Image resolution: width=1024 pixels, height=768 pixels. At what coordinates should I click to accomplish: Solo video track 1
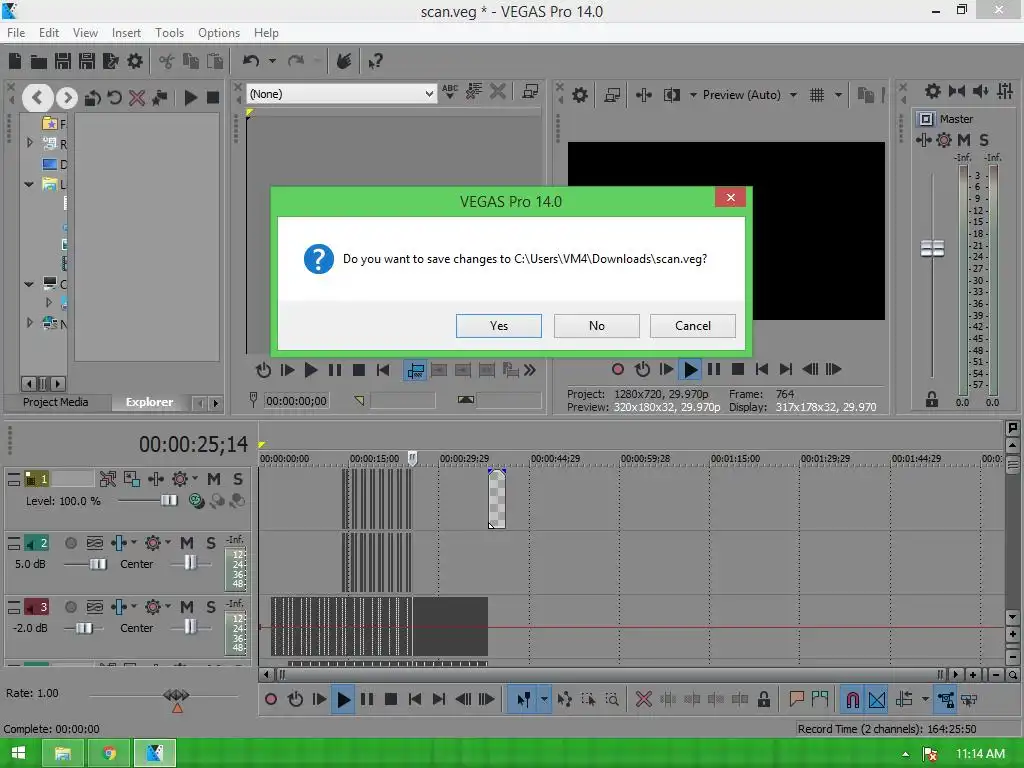(238, 479)
